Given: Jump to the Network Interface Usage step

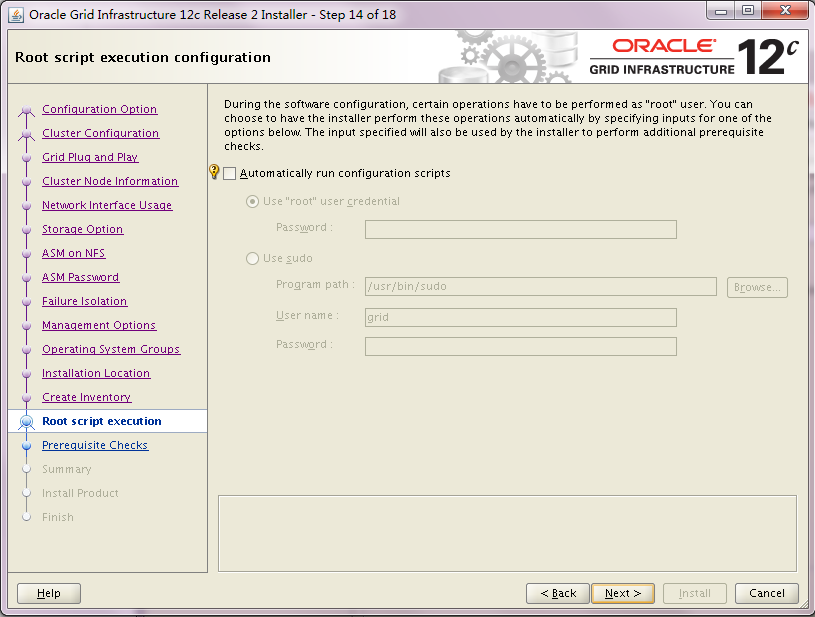Looking at the screenshot, I should (x=107, y=206).
